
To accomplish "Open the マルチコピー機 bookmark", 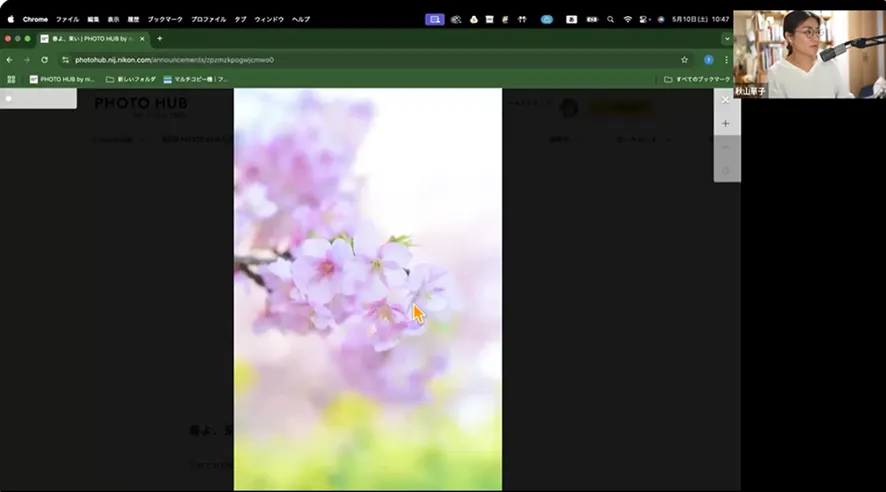I will (196, 79).
